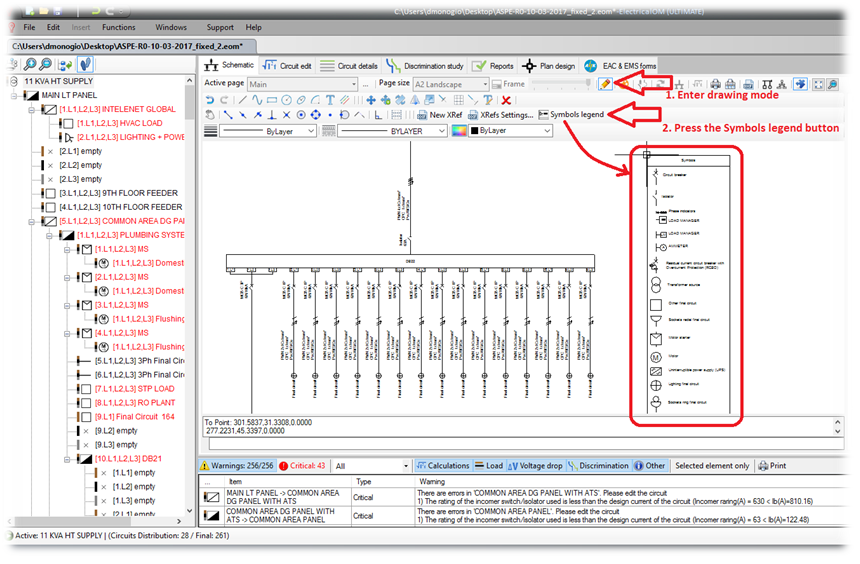Open the Support menu

220,27
